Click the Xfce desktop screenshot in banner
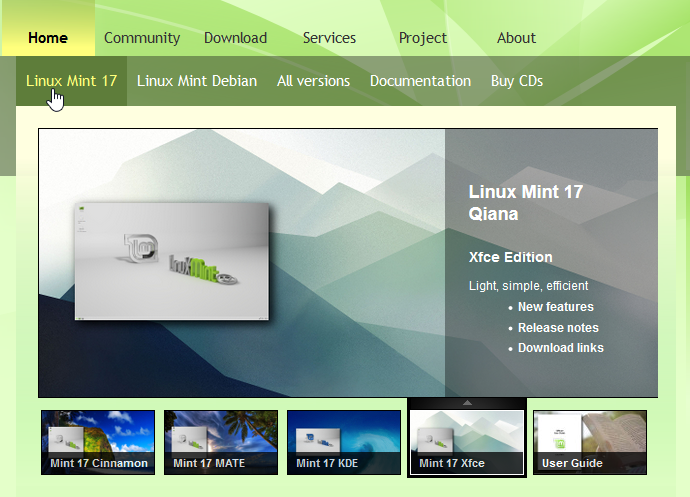The width and height of the screenshot is (690, 497). point(173,262)
